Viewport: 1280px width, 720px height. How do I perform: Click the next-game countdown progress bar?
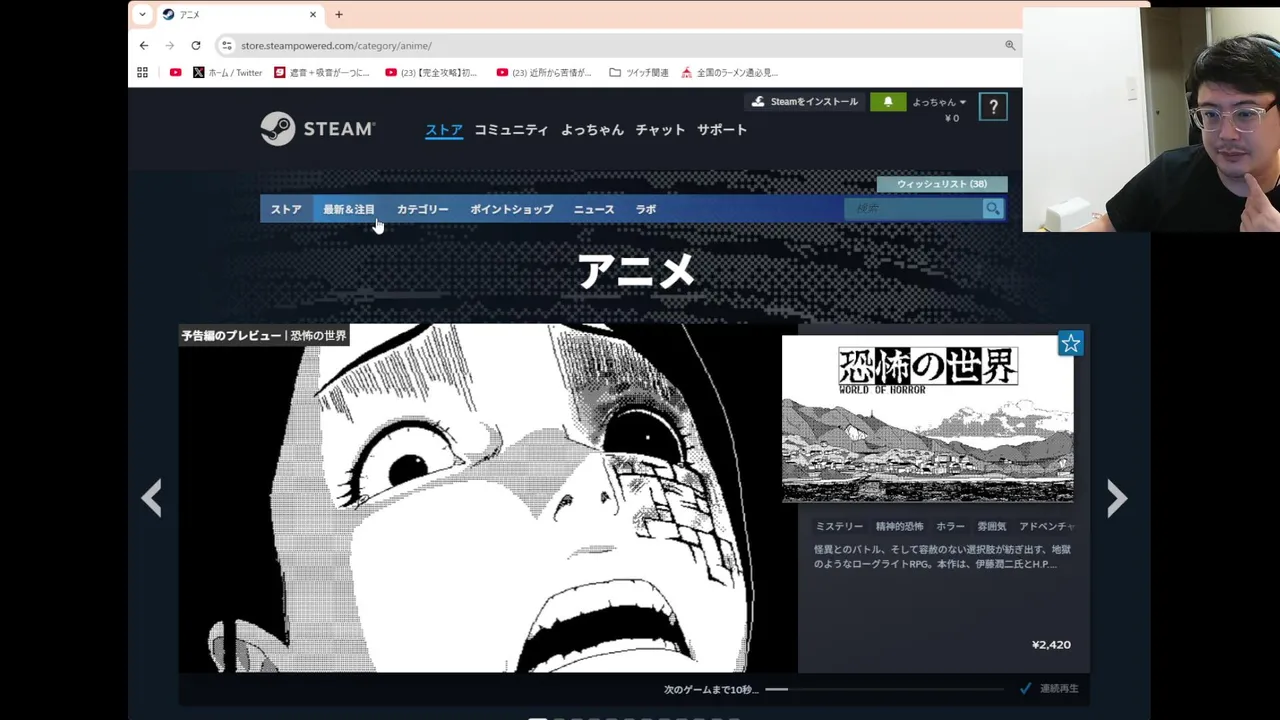click(x=885, y=689)
